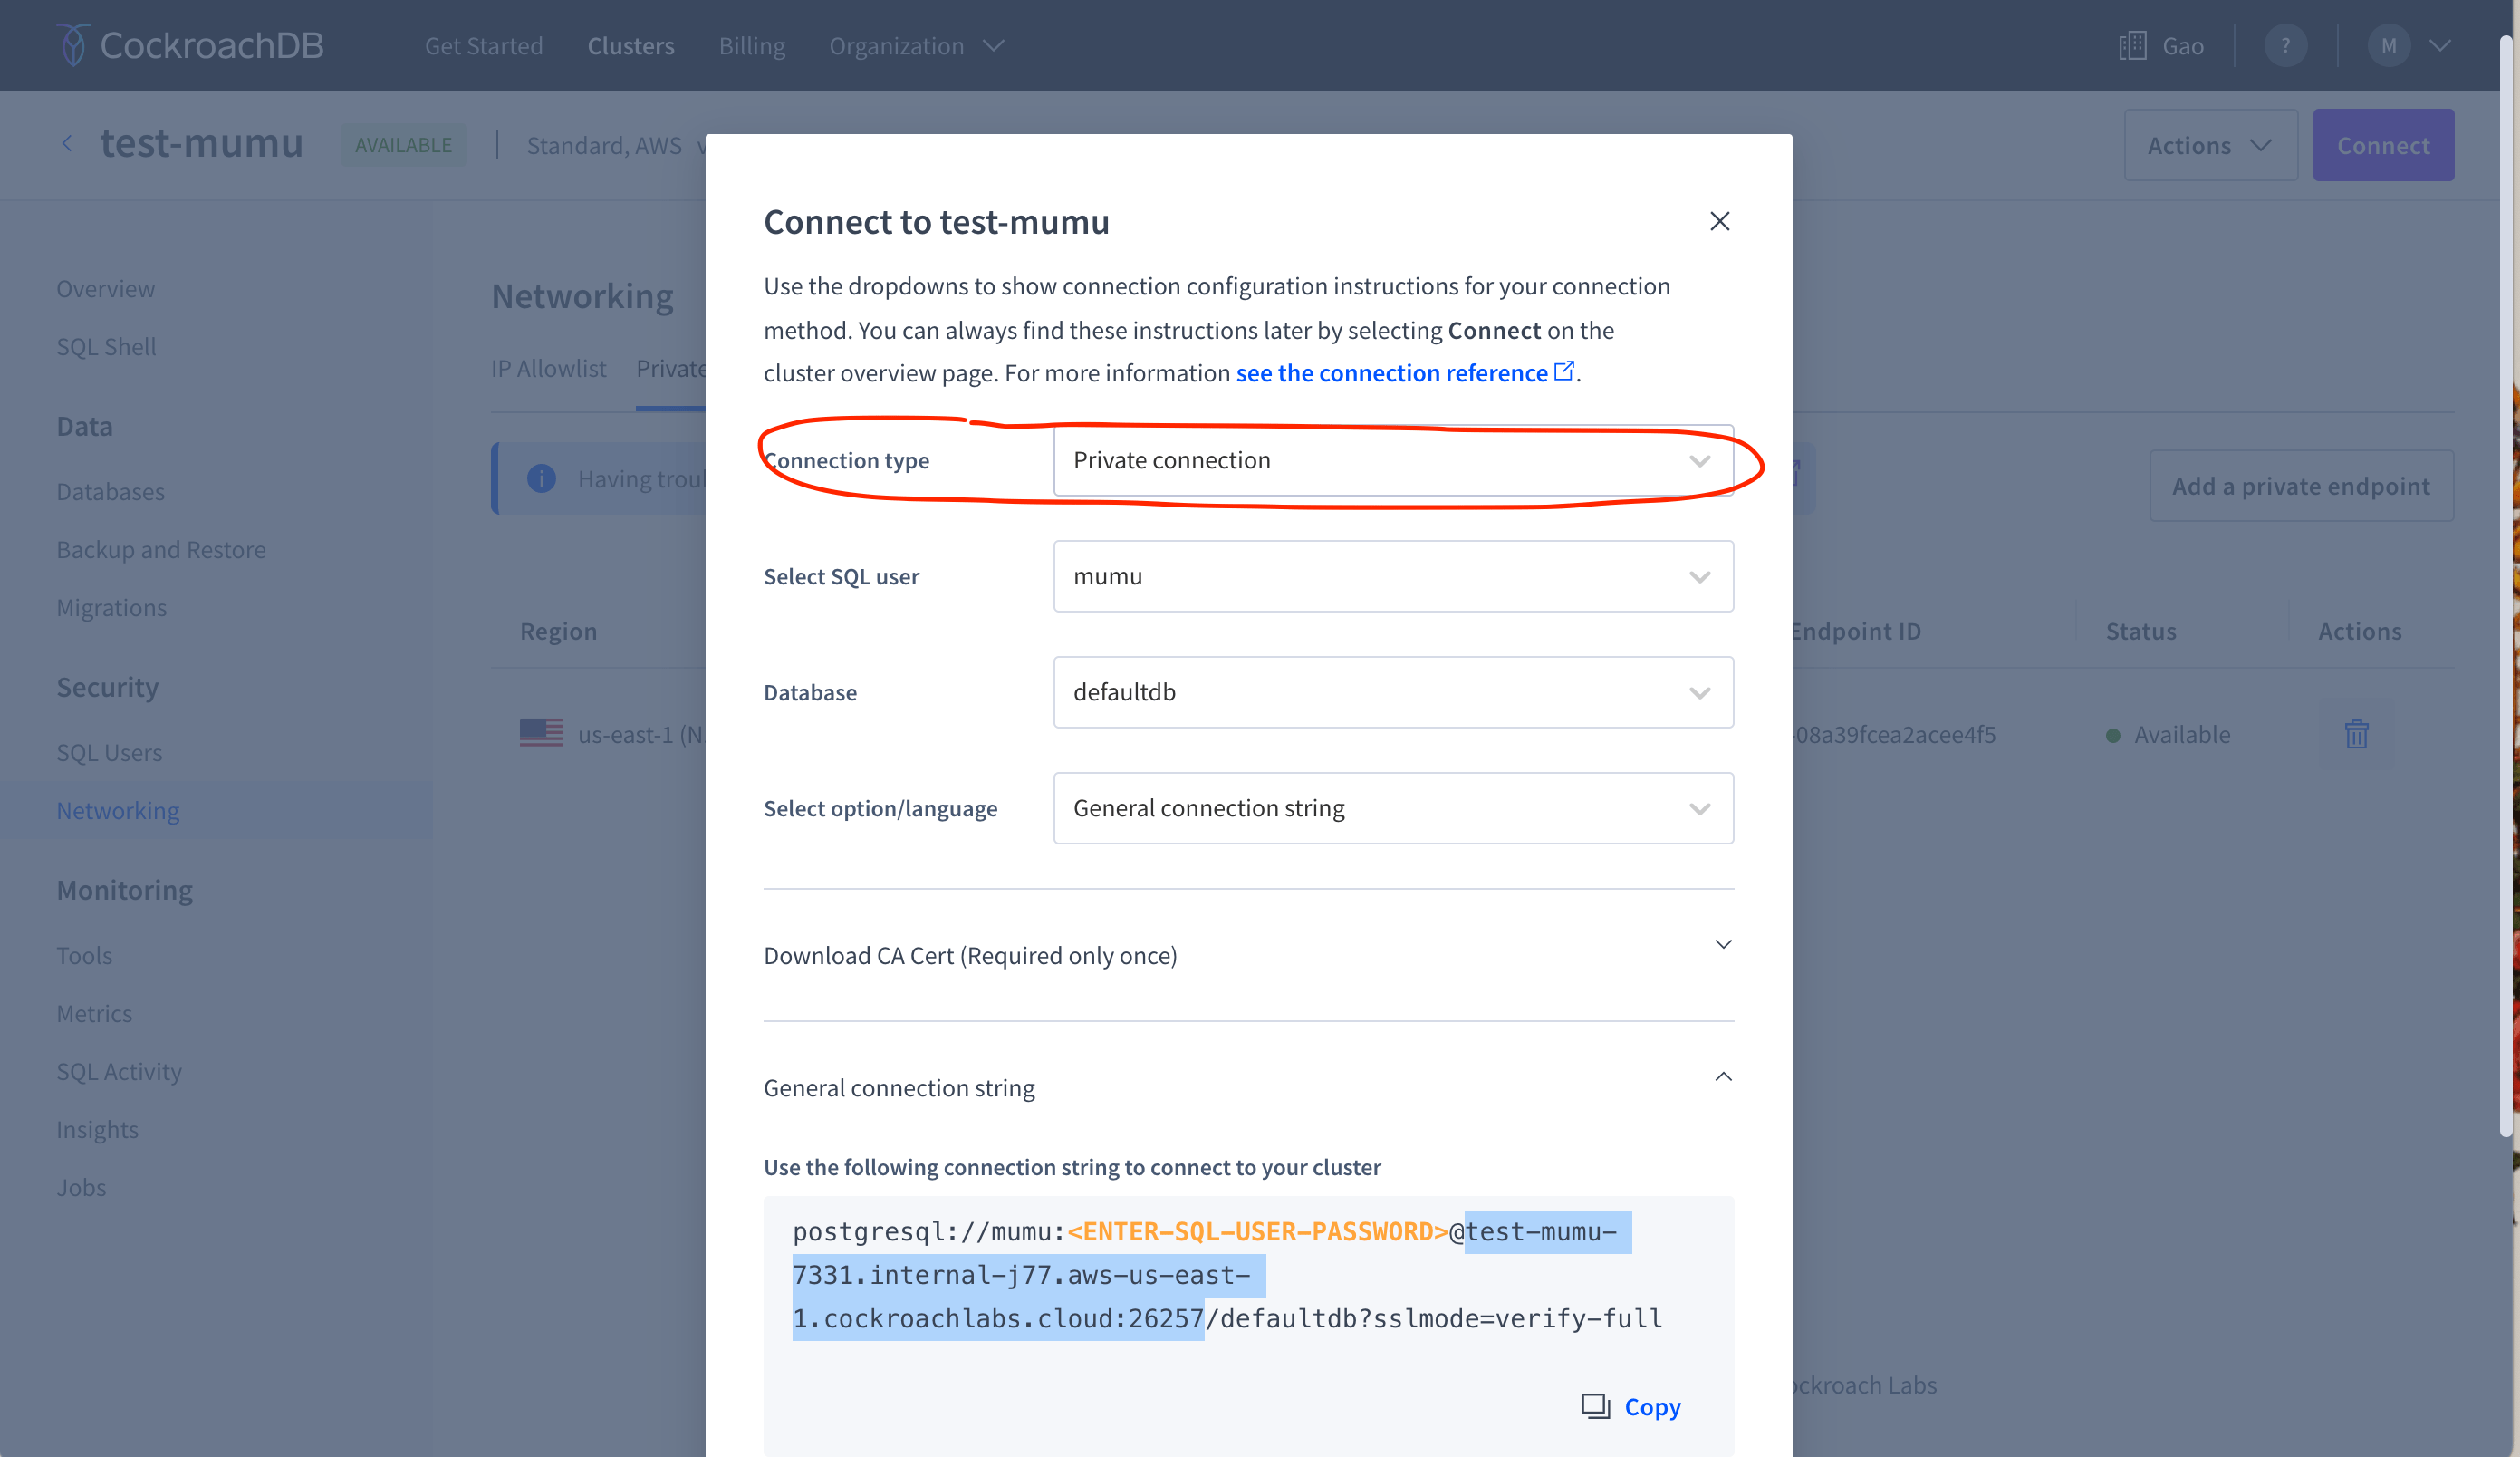Click the organization building icon next to Gao
Screen dimensions: 2520x1457
point(2132,46)
